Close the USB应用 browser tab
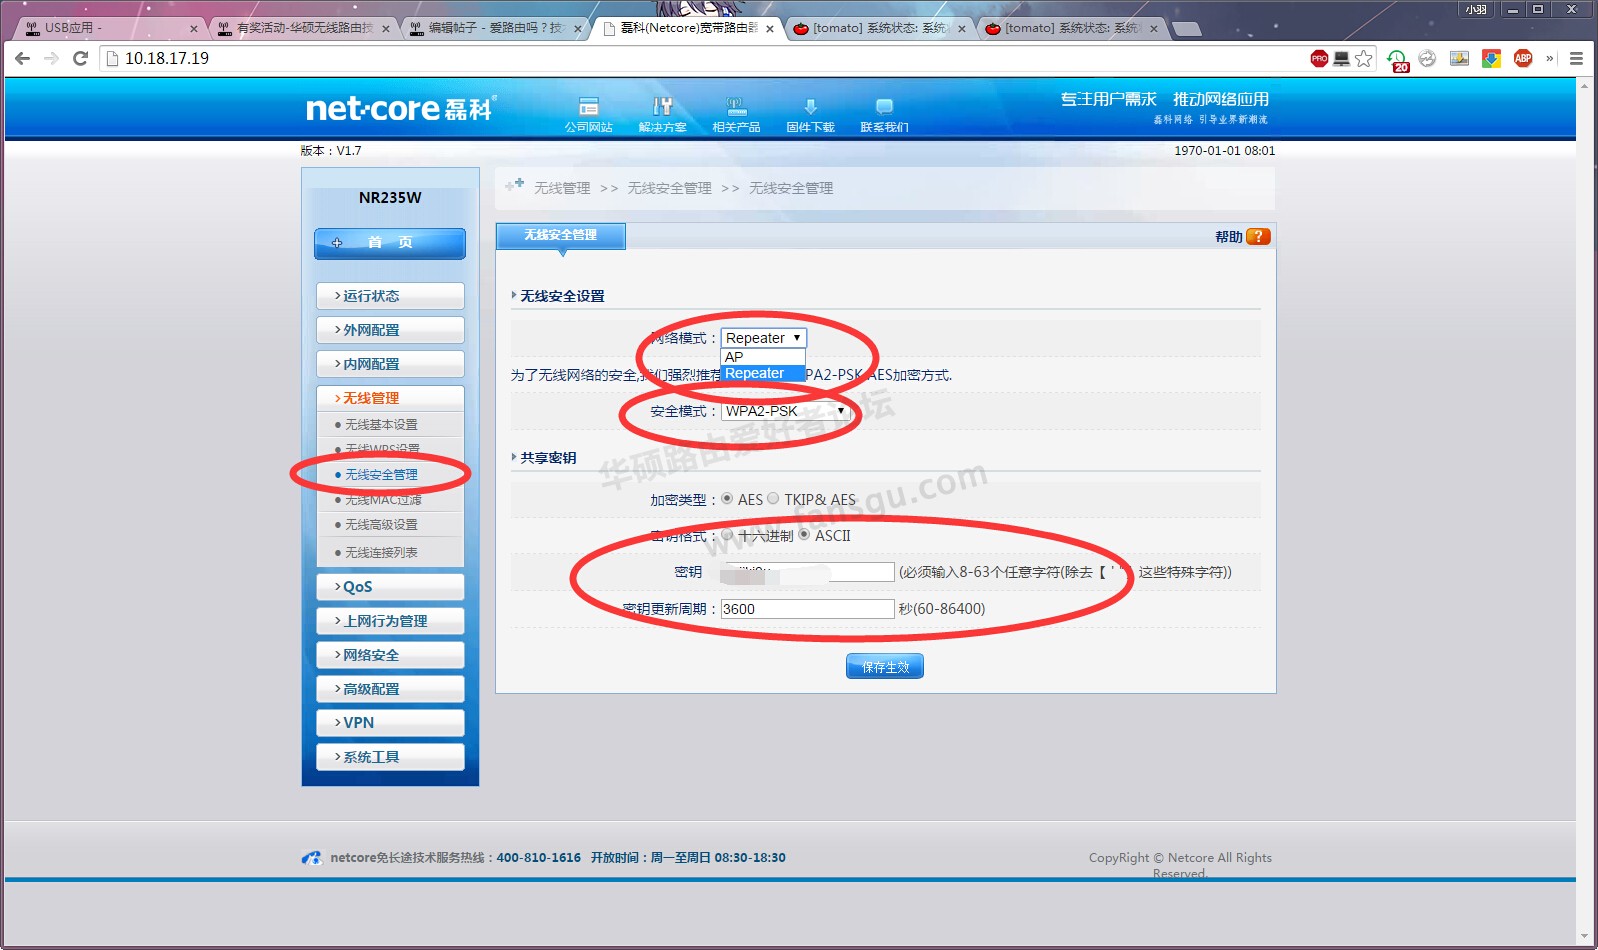Screen dimensions: 1598x950 click(x=194, y=29)
